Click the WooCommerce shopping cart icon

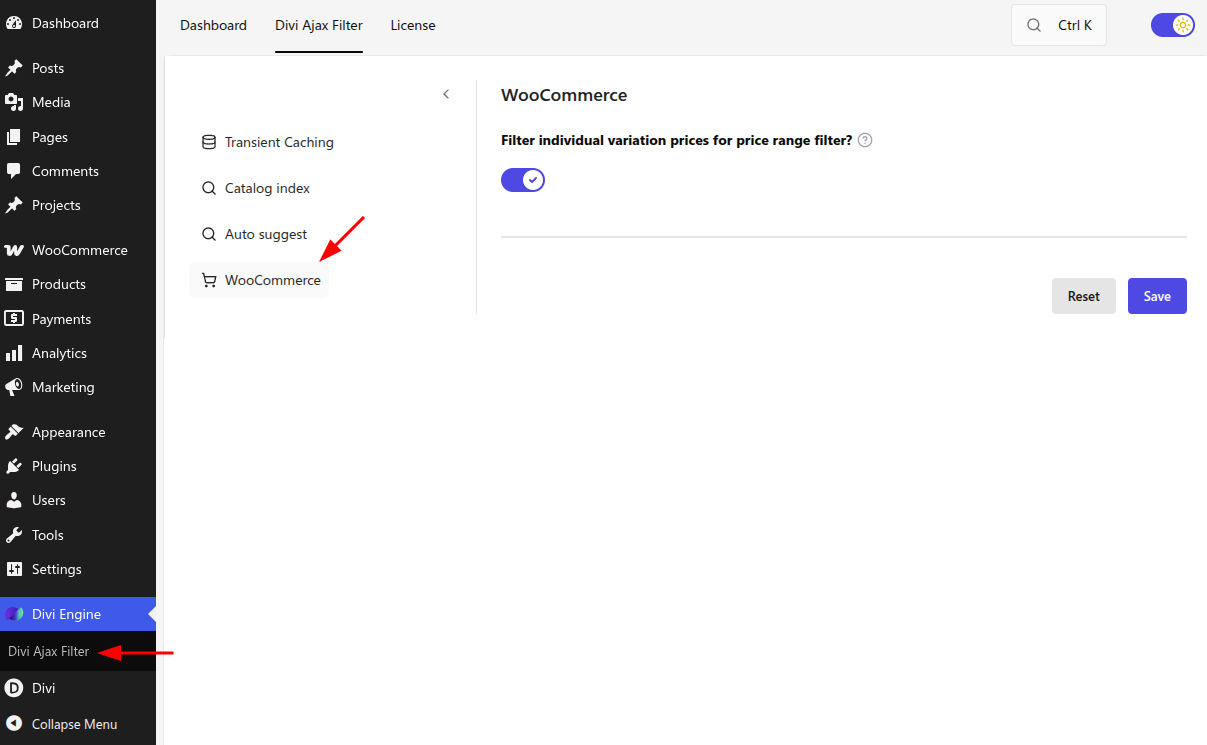click(x=209, y=280)
